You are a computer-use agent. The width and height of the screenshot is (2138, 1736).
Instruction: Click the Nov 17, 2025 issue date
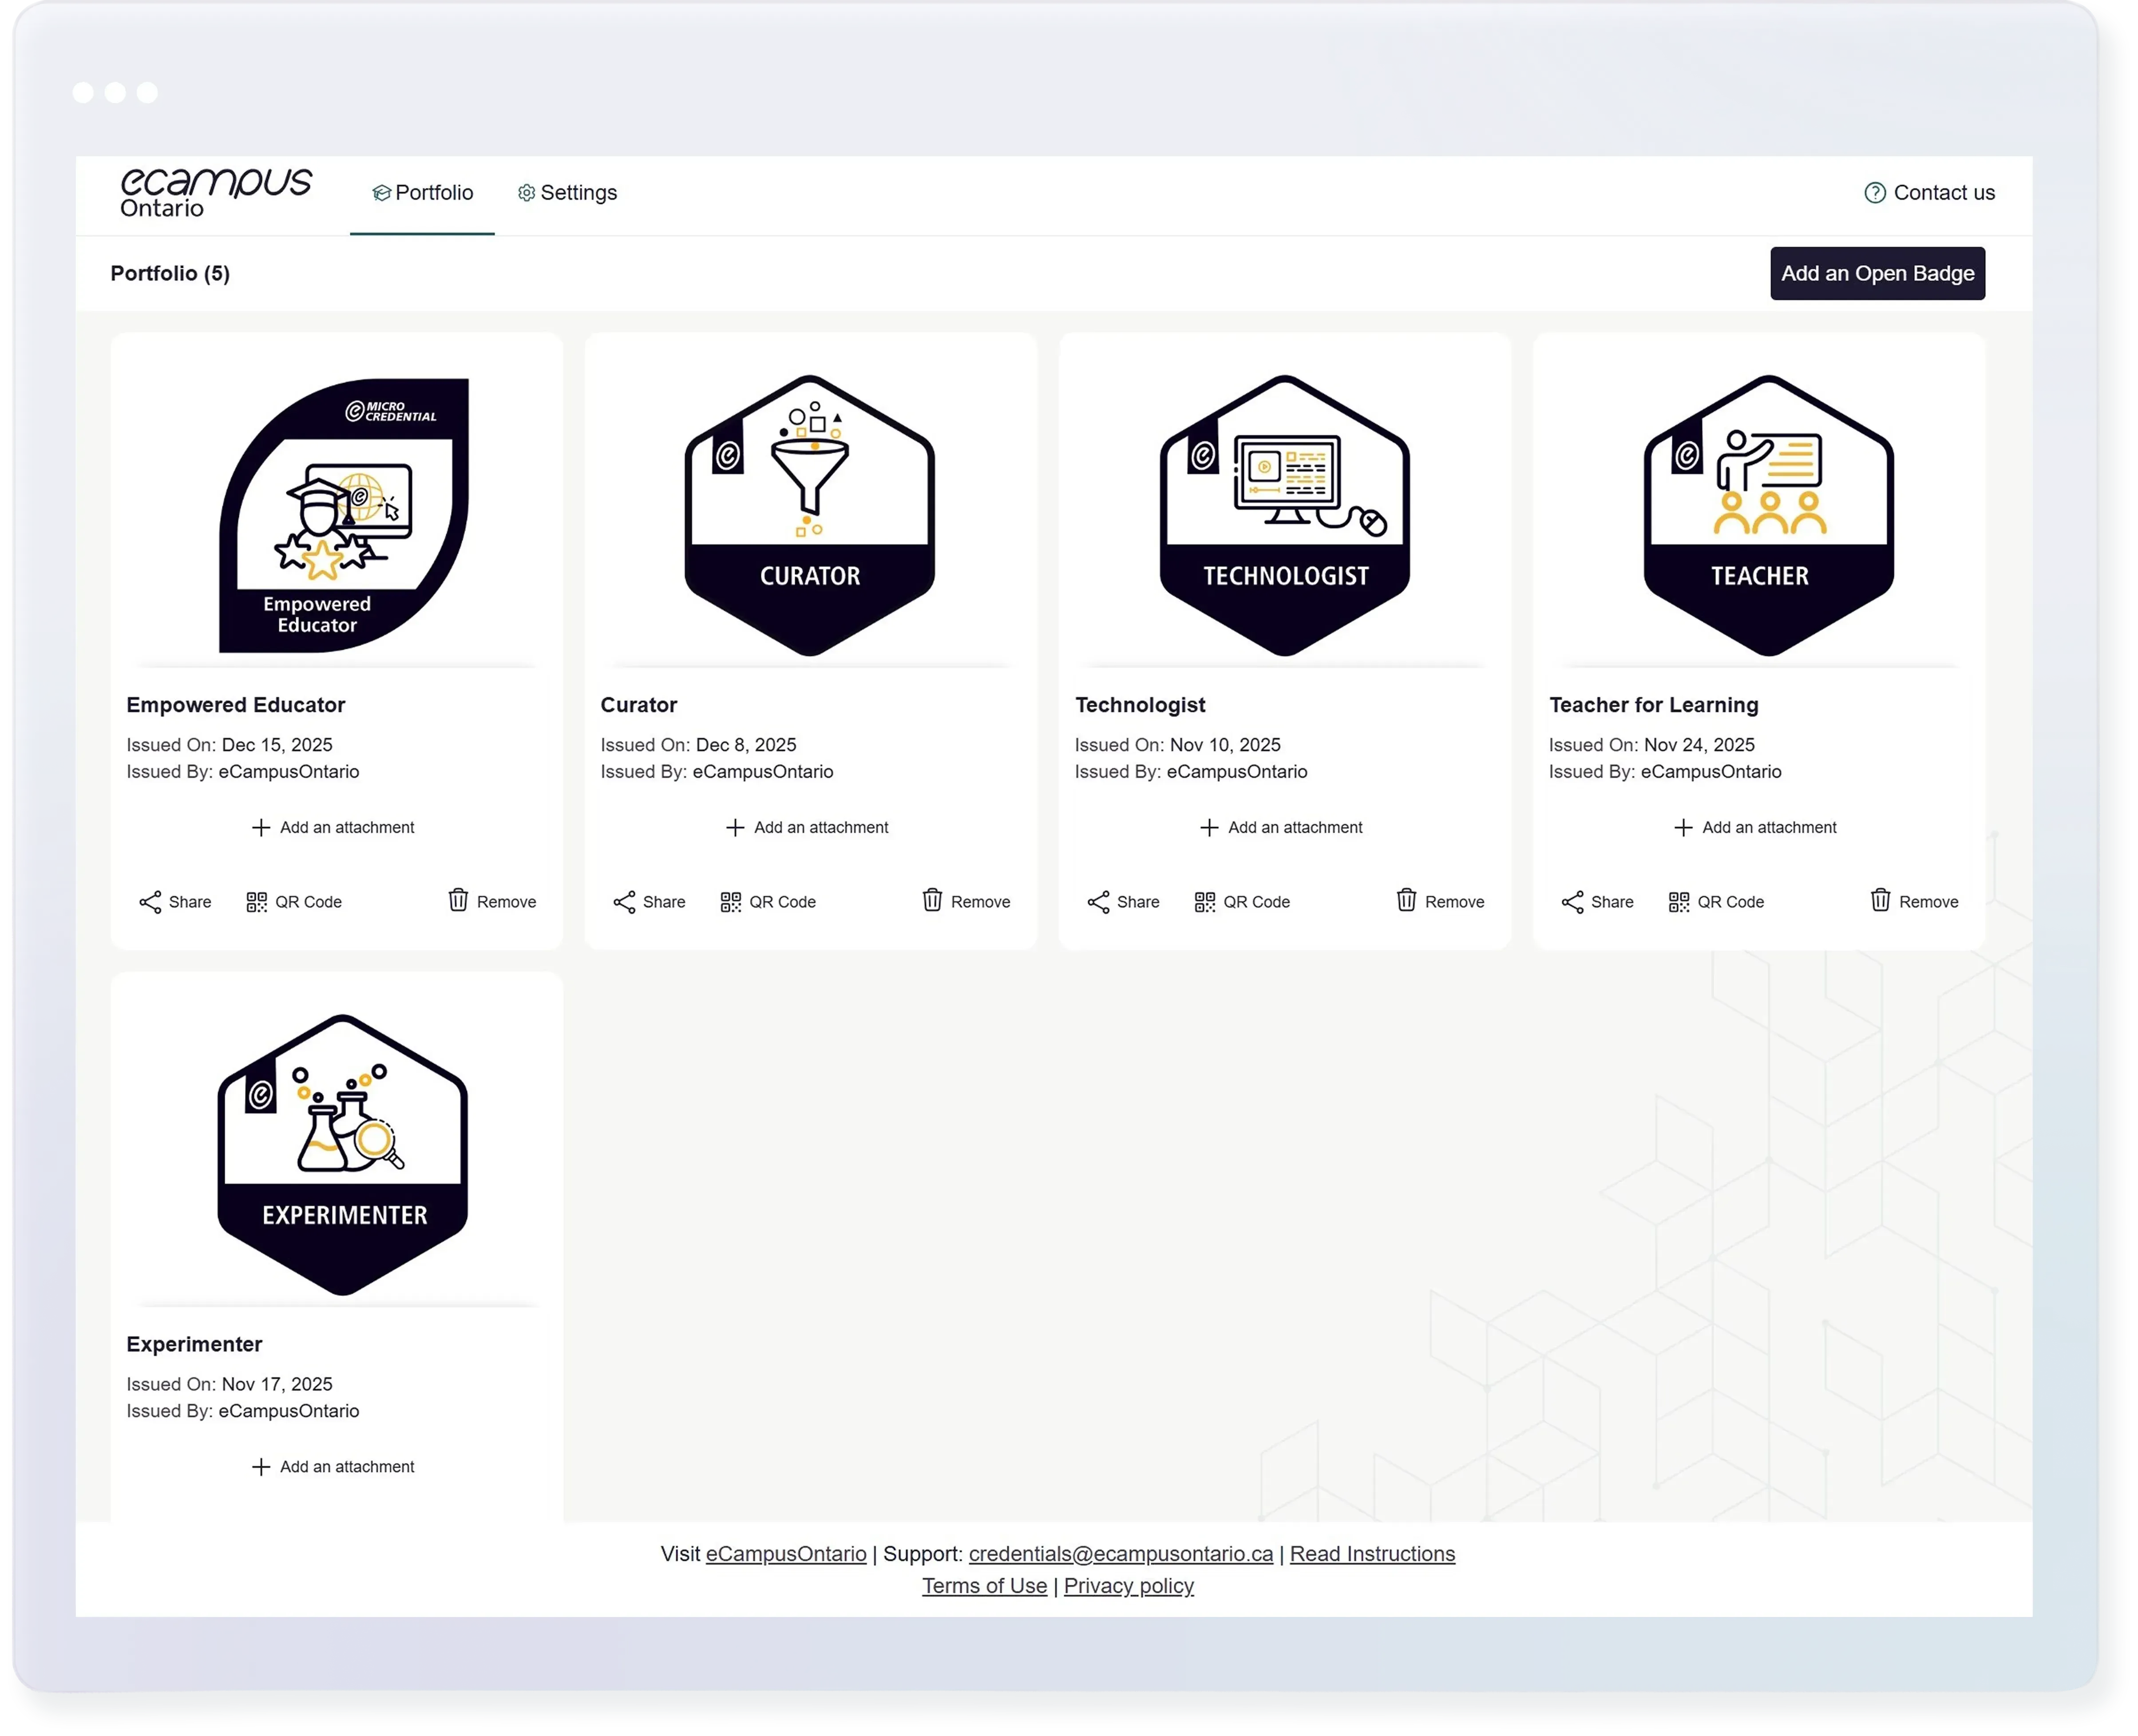[x=277, y=1384]
